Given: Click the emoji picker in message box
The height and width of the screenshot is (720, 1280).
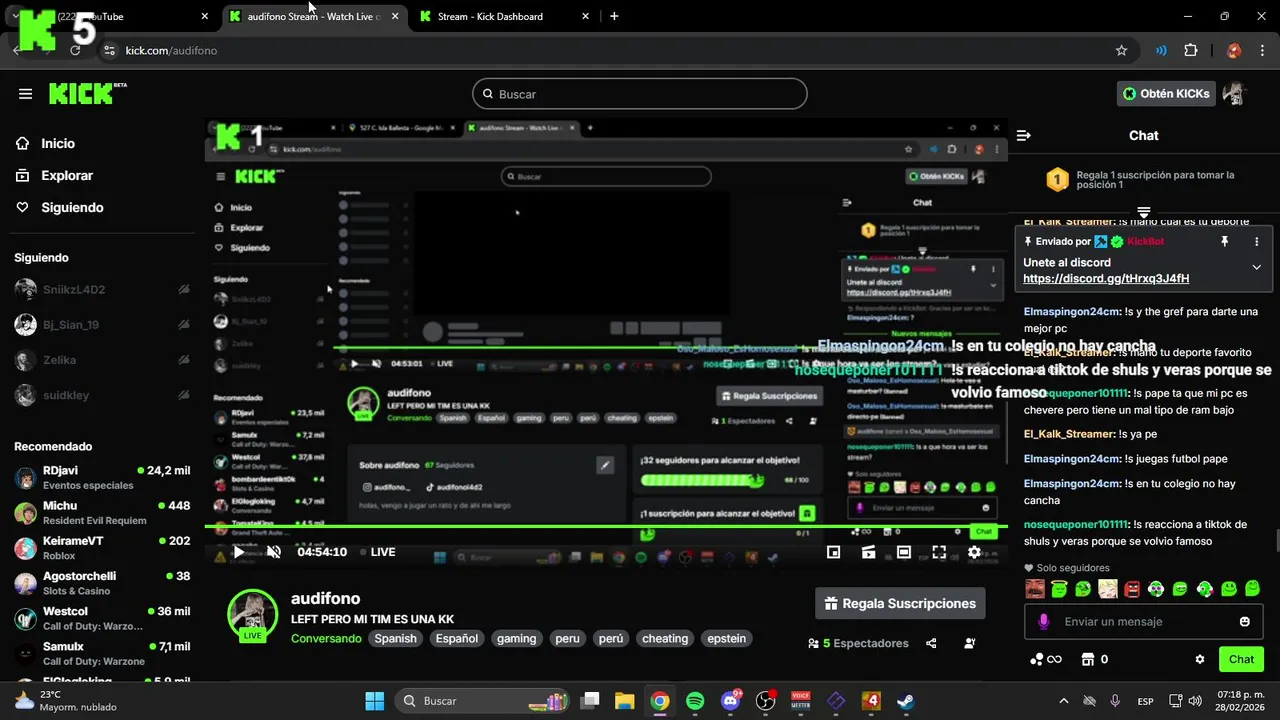Looking at the screenshot, I should point(1245,622).
